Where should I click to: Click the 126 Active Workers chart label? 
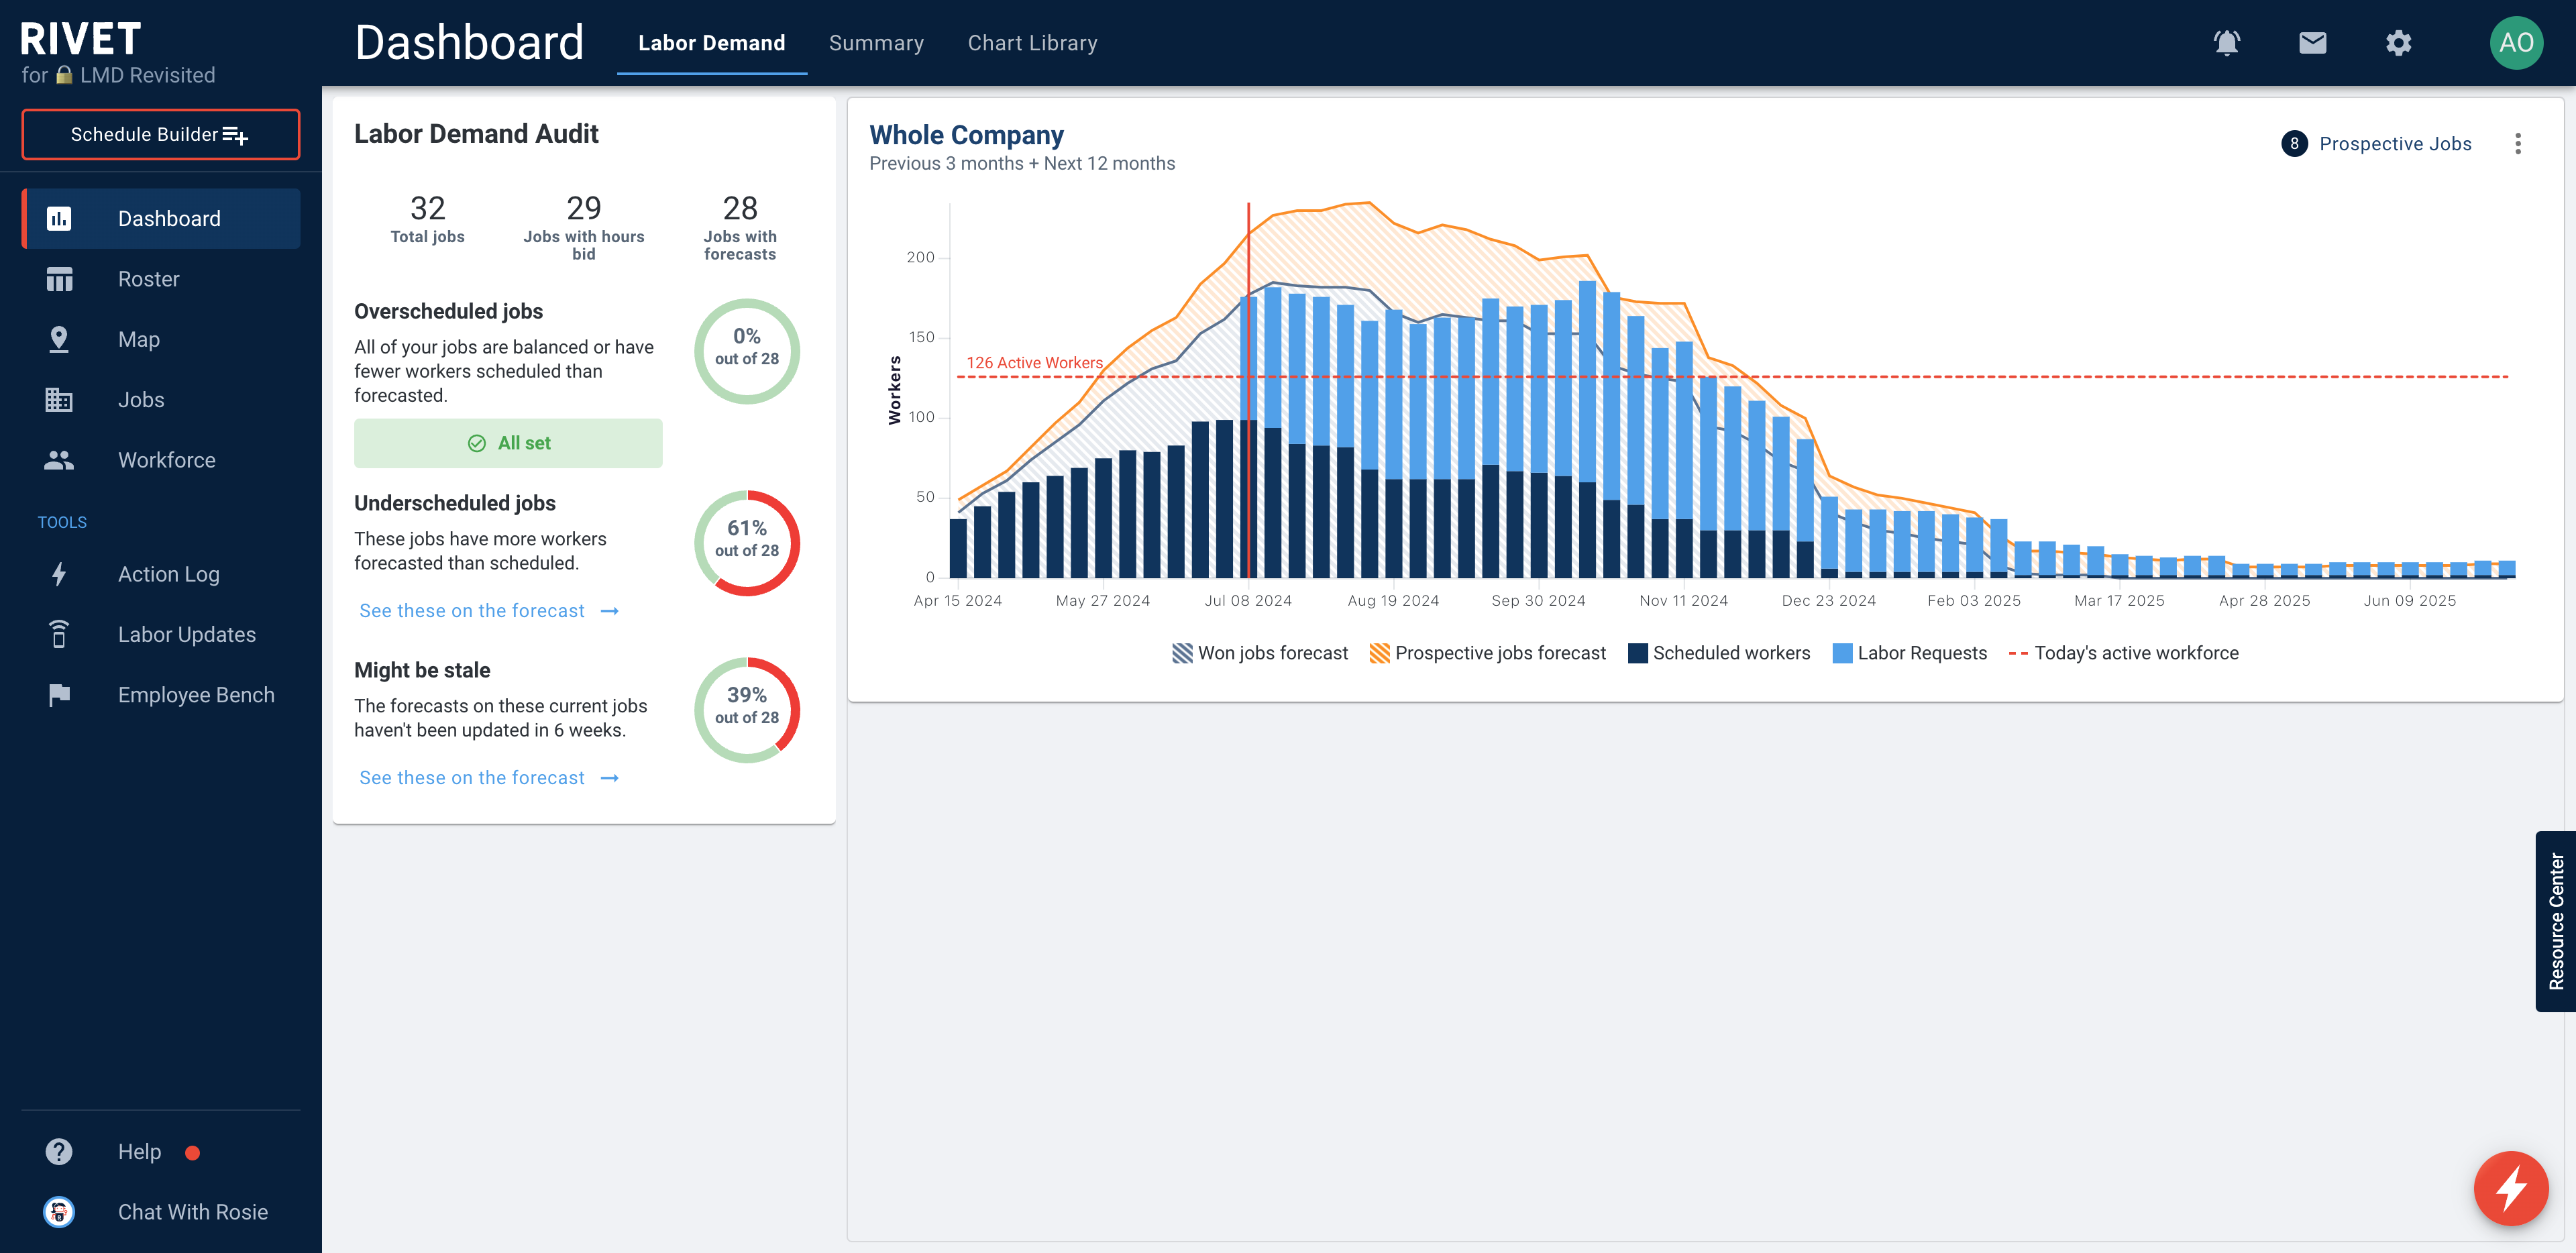1034,363
